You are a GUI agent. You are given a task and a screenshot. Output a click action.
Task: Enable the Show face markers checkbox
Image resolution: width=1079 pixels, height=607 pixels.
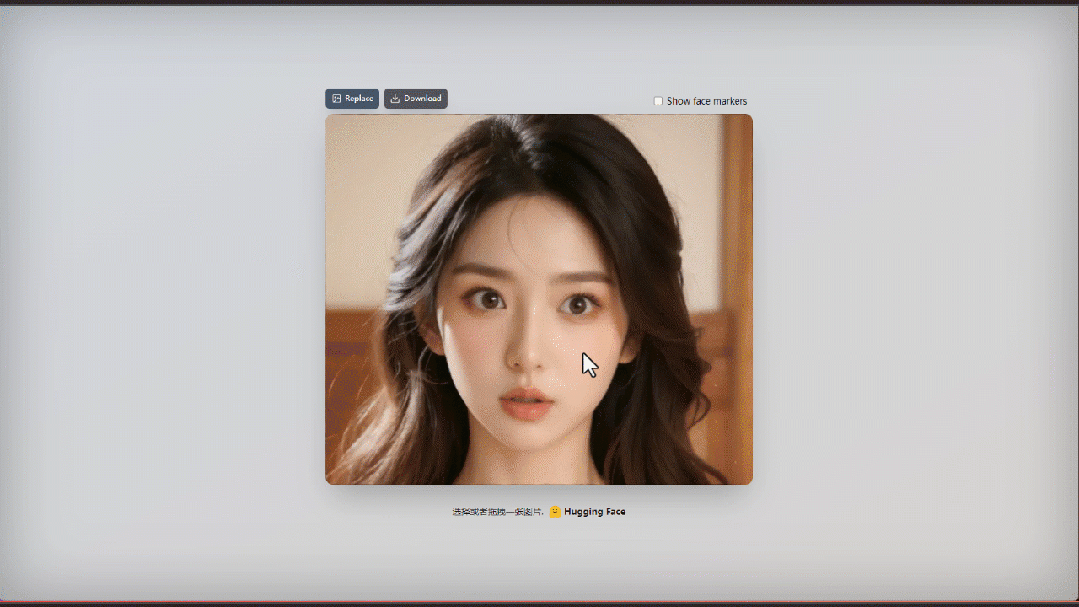tap(658, 101)
